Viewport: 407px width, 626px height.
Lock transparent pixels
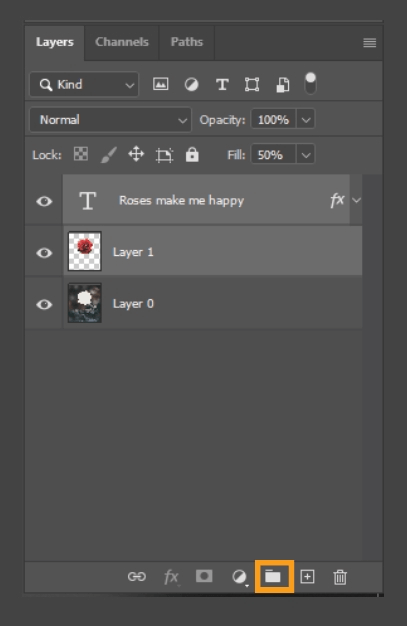pos(81,154)
